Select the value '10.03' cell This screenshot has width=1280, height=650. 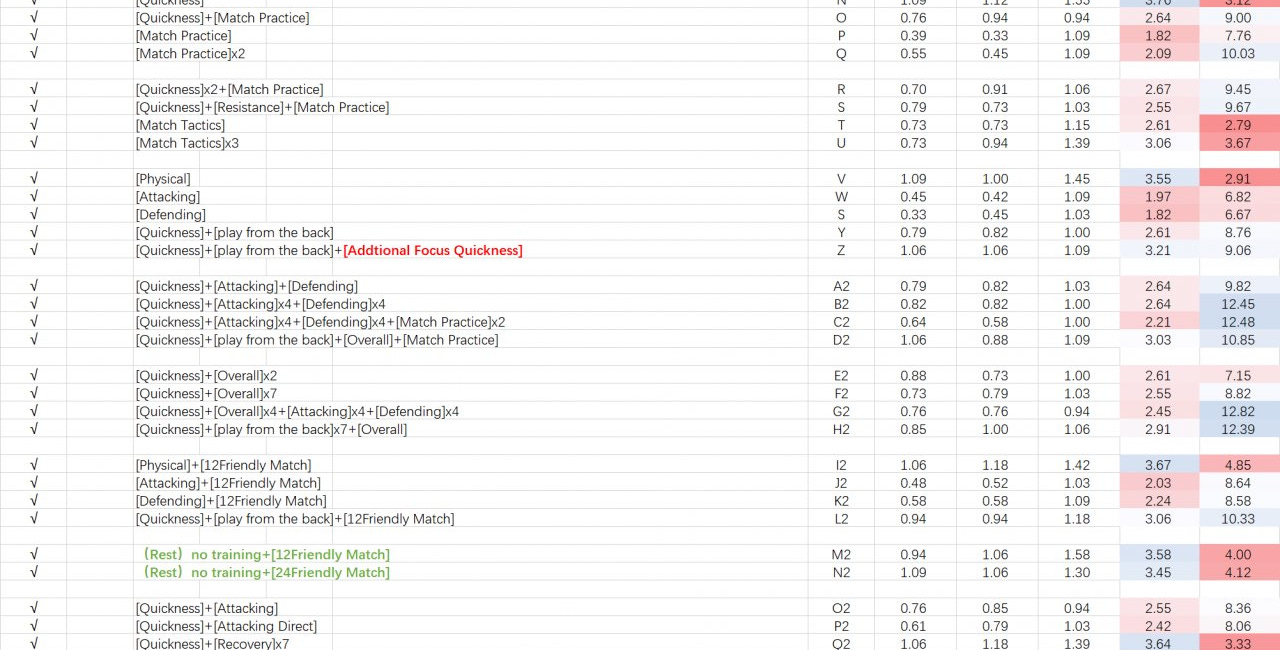tap(1238, 54)
